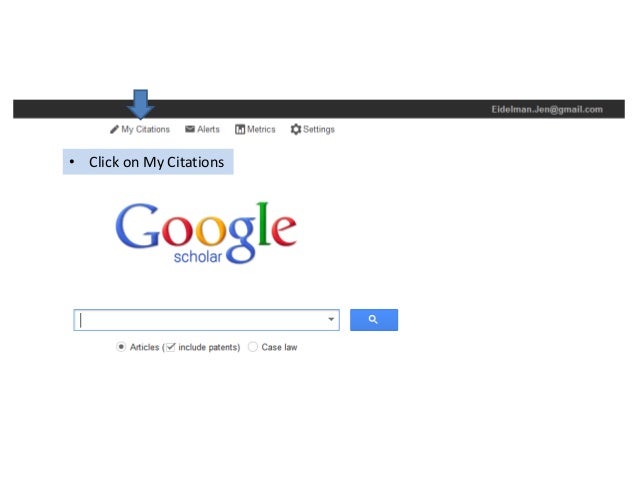Click the Google Scholar logo
The image size is (638, 479).
tap(206, 233)
